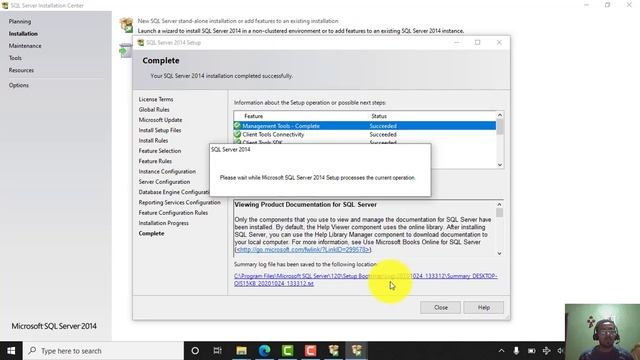
Task: Open File Explorer from the taskbar
Action: tap(241, 351)
